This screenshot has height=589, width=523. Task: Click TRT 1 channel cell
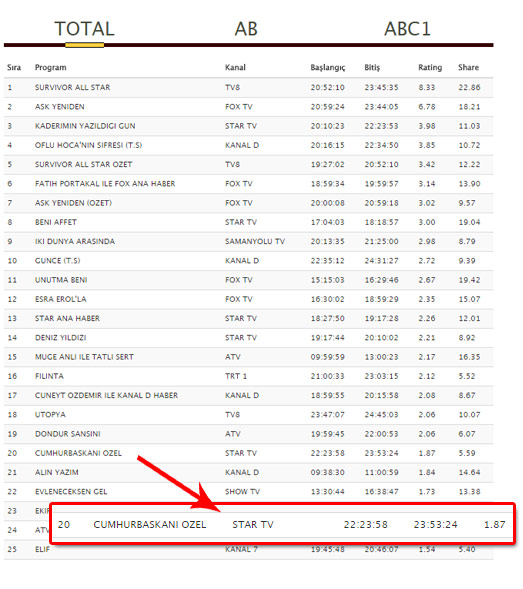[236, 376]
